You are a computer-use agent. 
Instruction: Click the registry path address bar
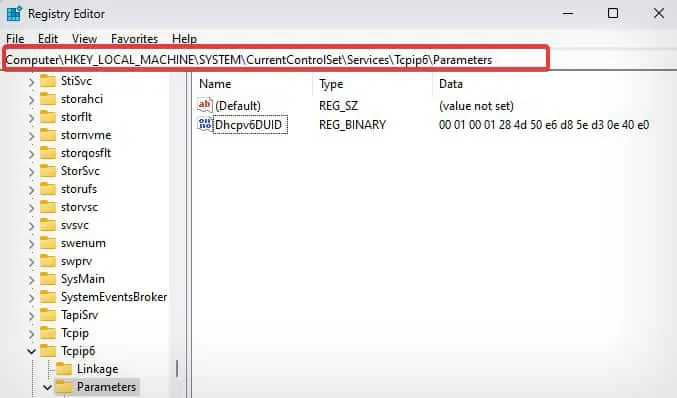276,60
